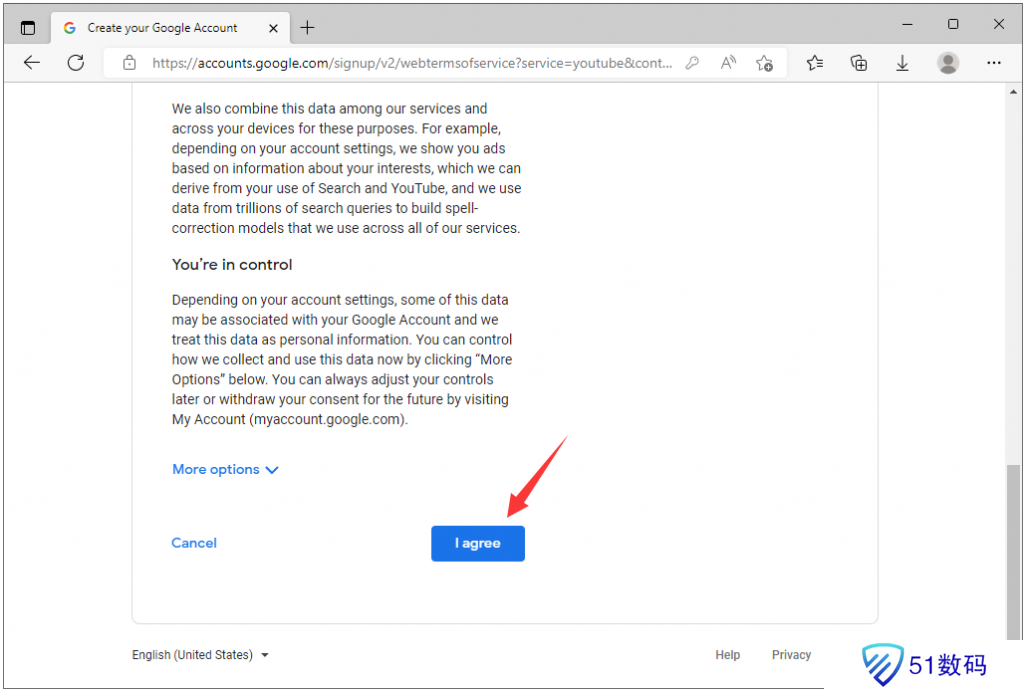Select the Create your Google Account tab

162,28
